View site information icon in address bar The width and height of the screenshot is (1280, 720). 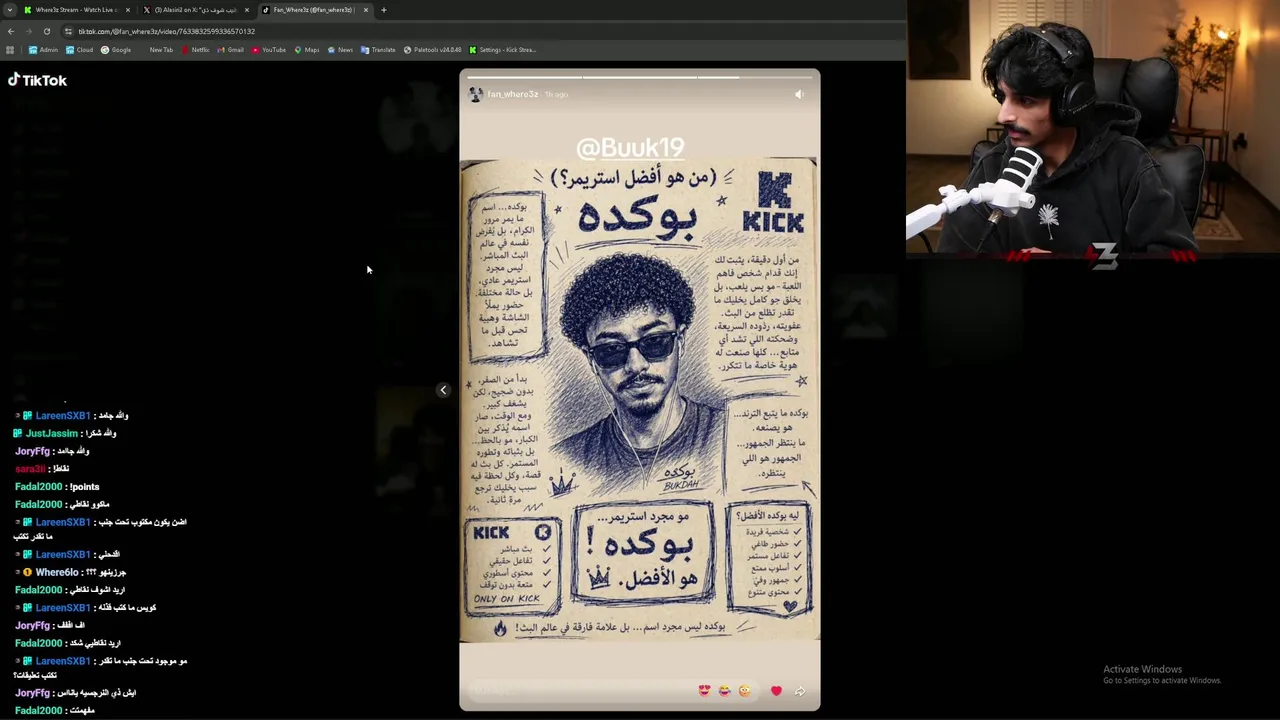(x=68, y=31)
